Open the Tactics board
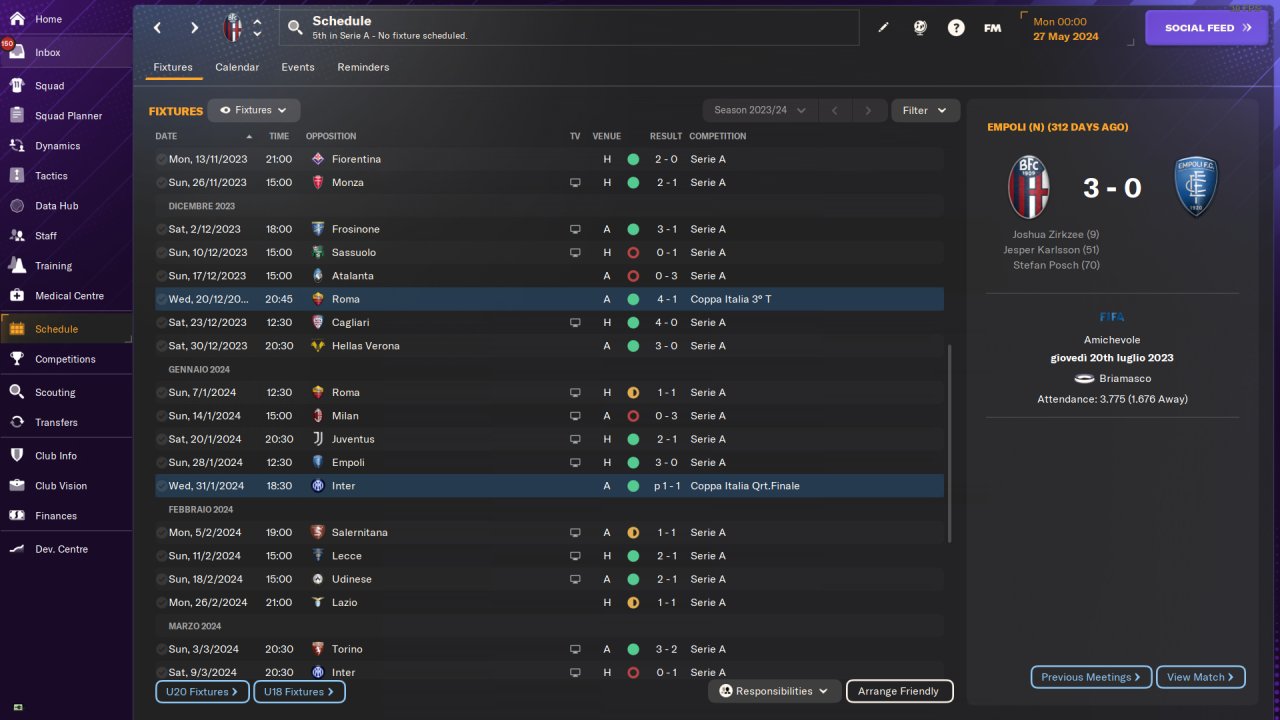 point(66,176)
